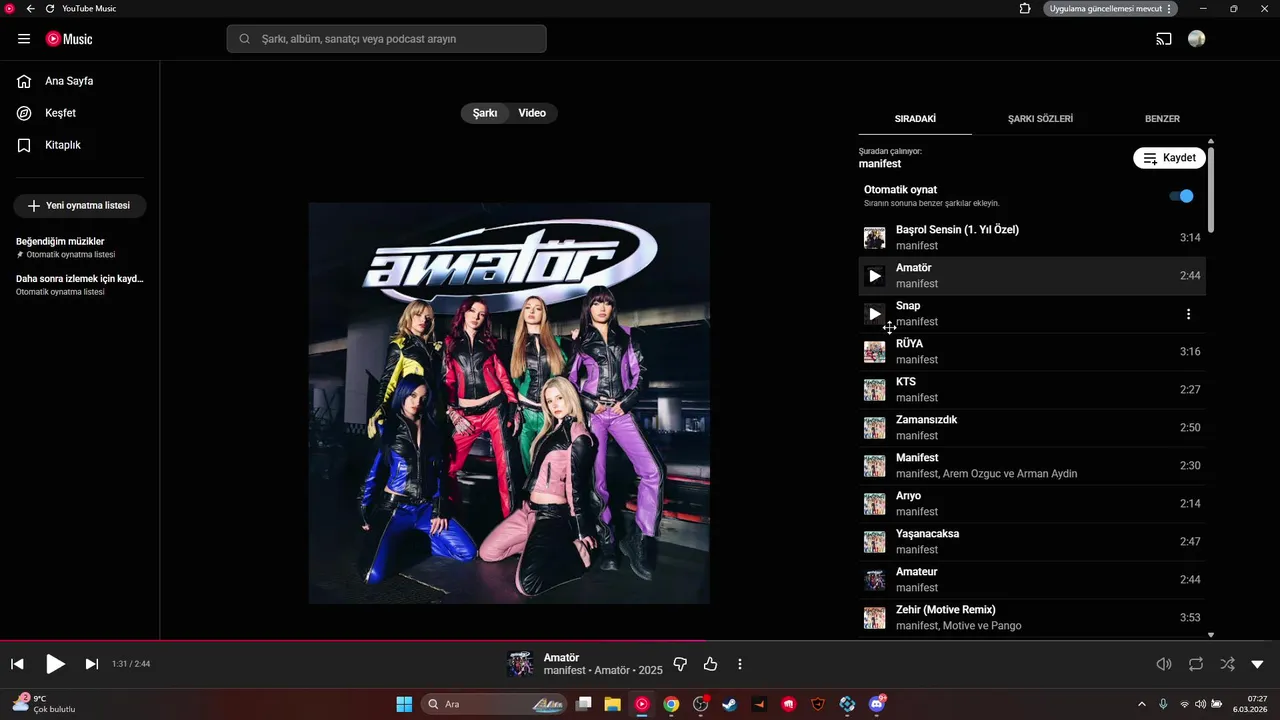Select Amateur in the queue

(1032, 580)
